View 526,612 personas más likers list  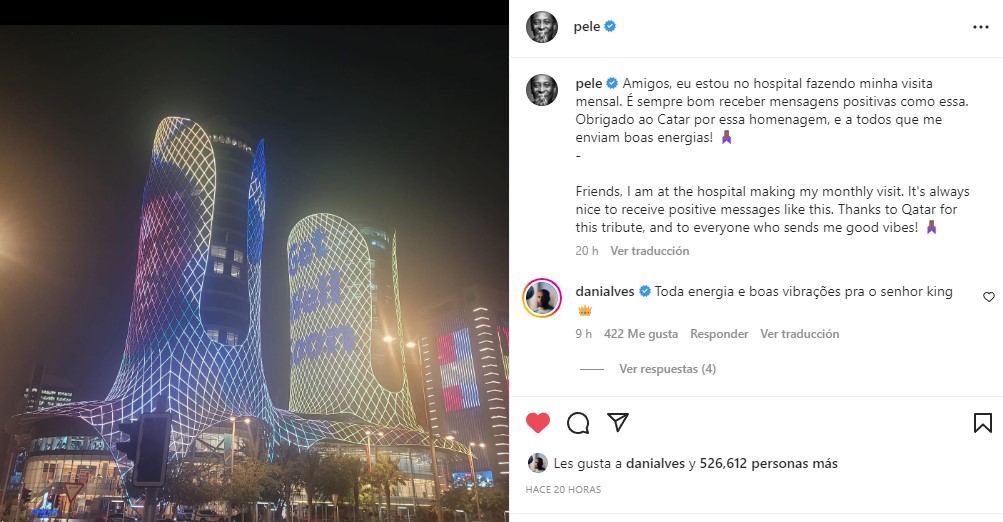point(768,463)
